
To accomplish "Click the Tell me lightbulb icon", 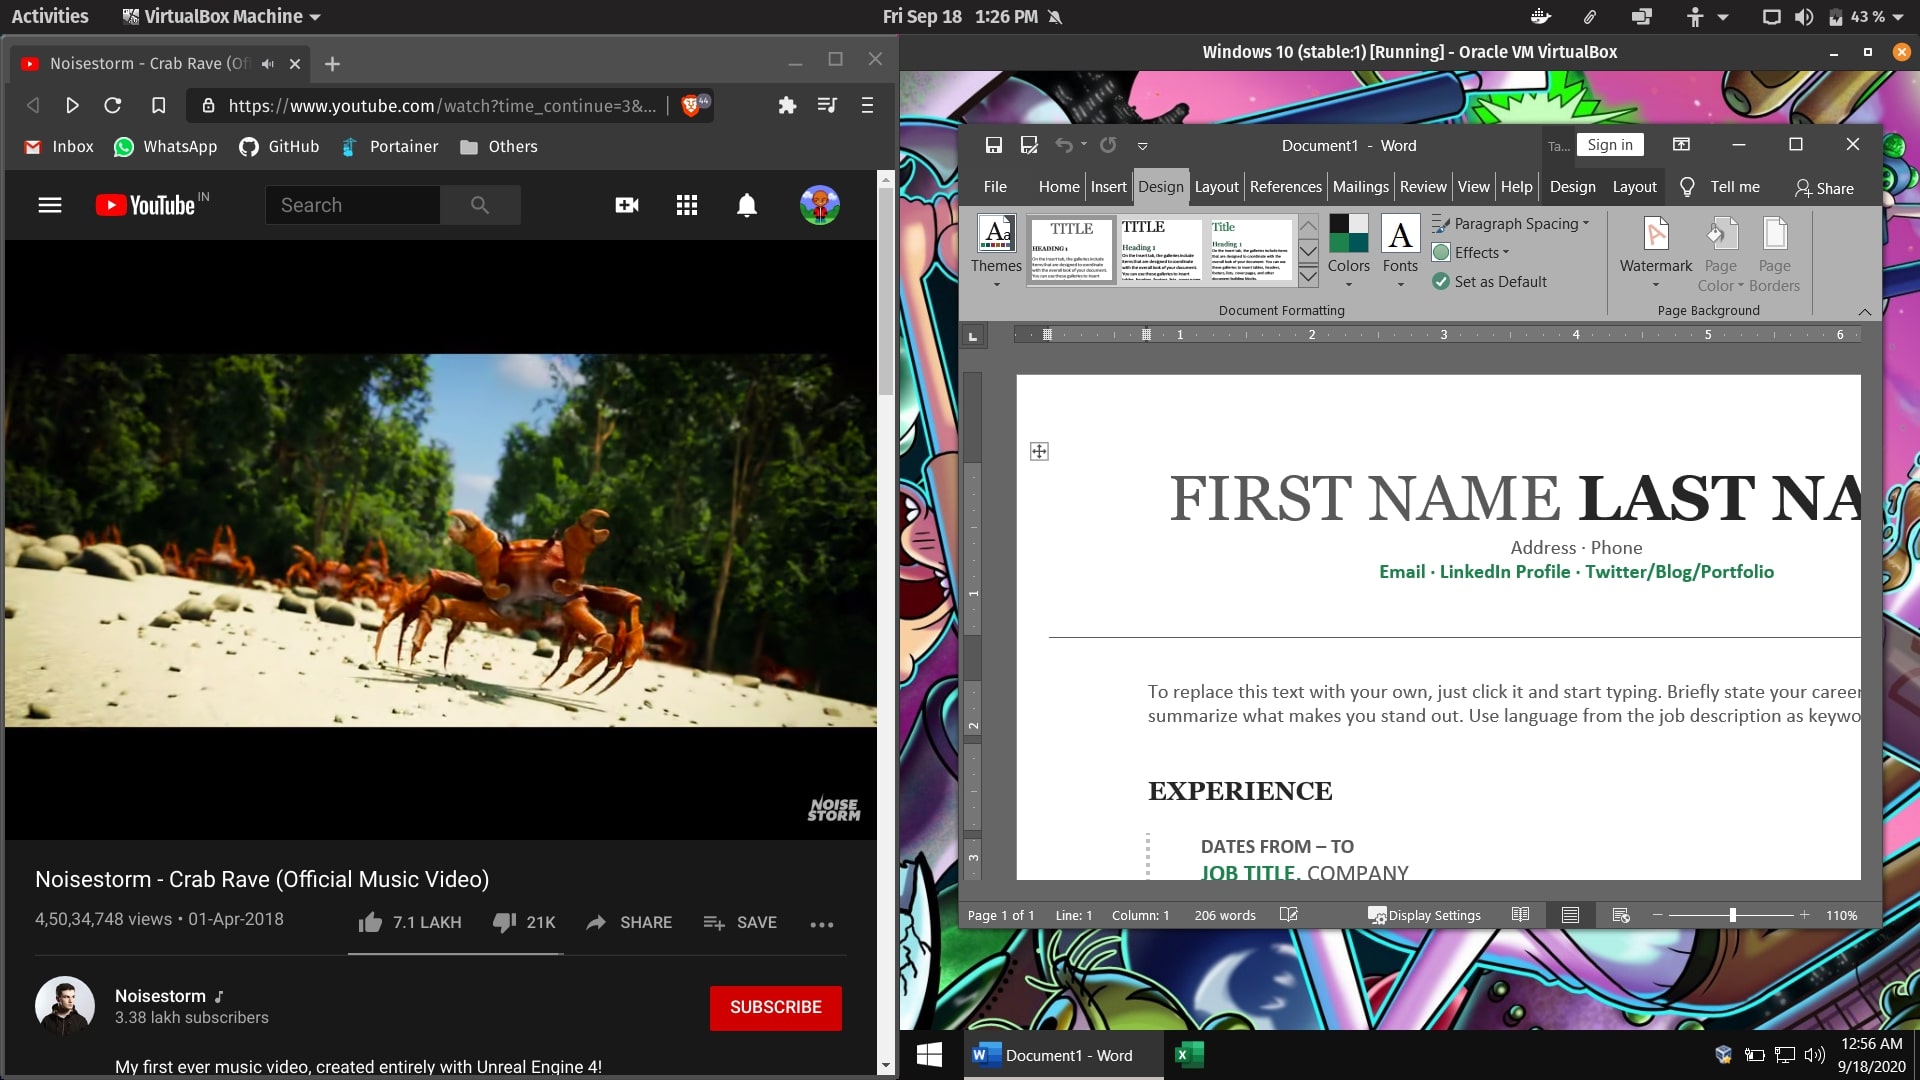I will point(1687,187).
